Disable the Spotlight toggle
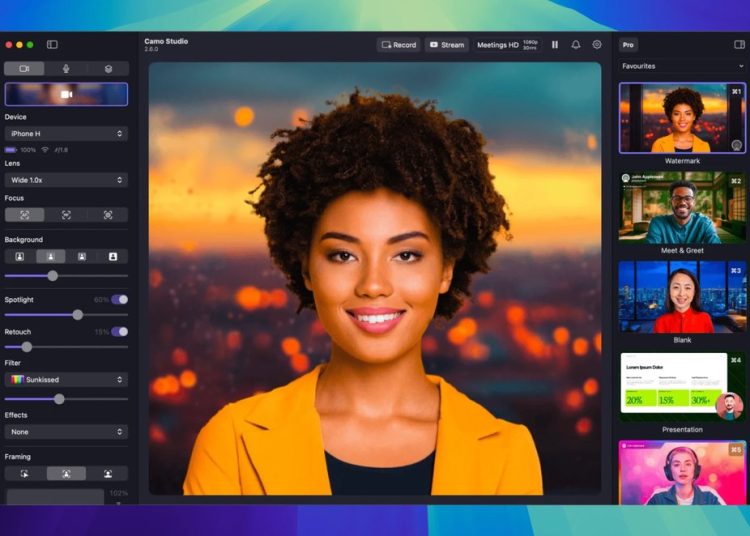 point(120,300)
